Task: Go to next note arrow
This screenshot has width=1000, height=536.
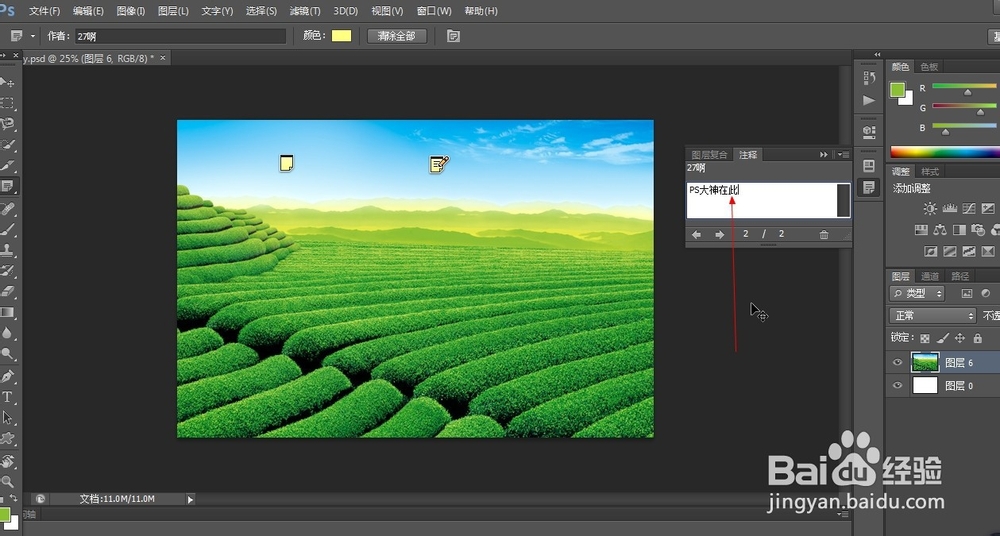Action: tap(719, 234)
